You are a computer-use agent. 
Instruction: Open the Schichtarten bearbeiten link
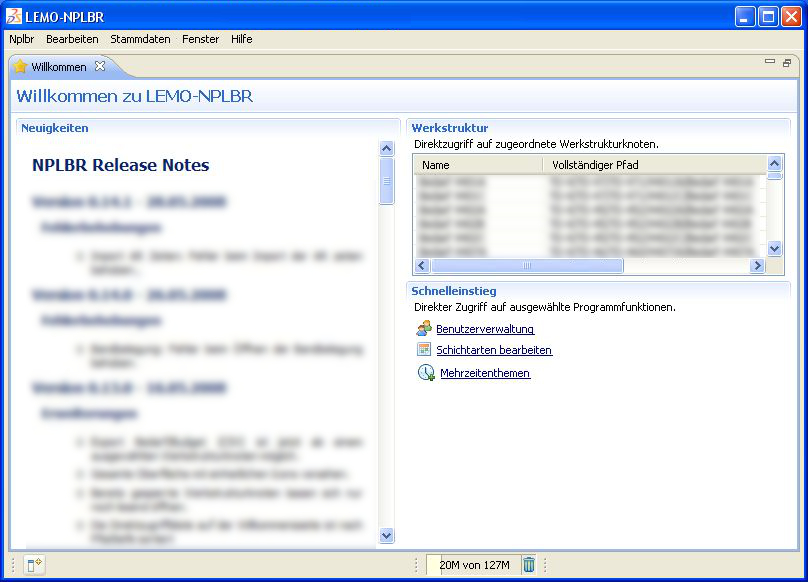click(494, 351)
